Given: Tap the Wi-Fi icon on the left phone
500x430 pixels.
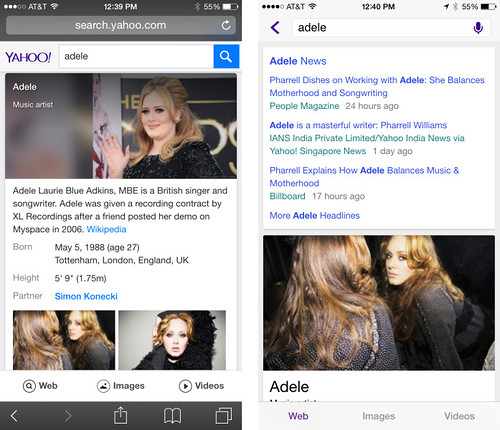Looking at the screenshot, I should [54, 6].
